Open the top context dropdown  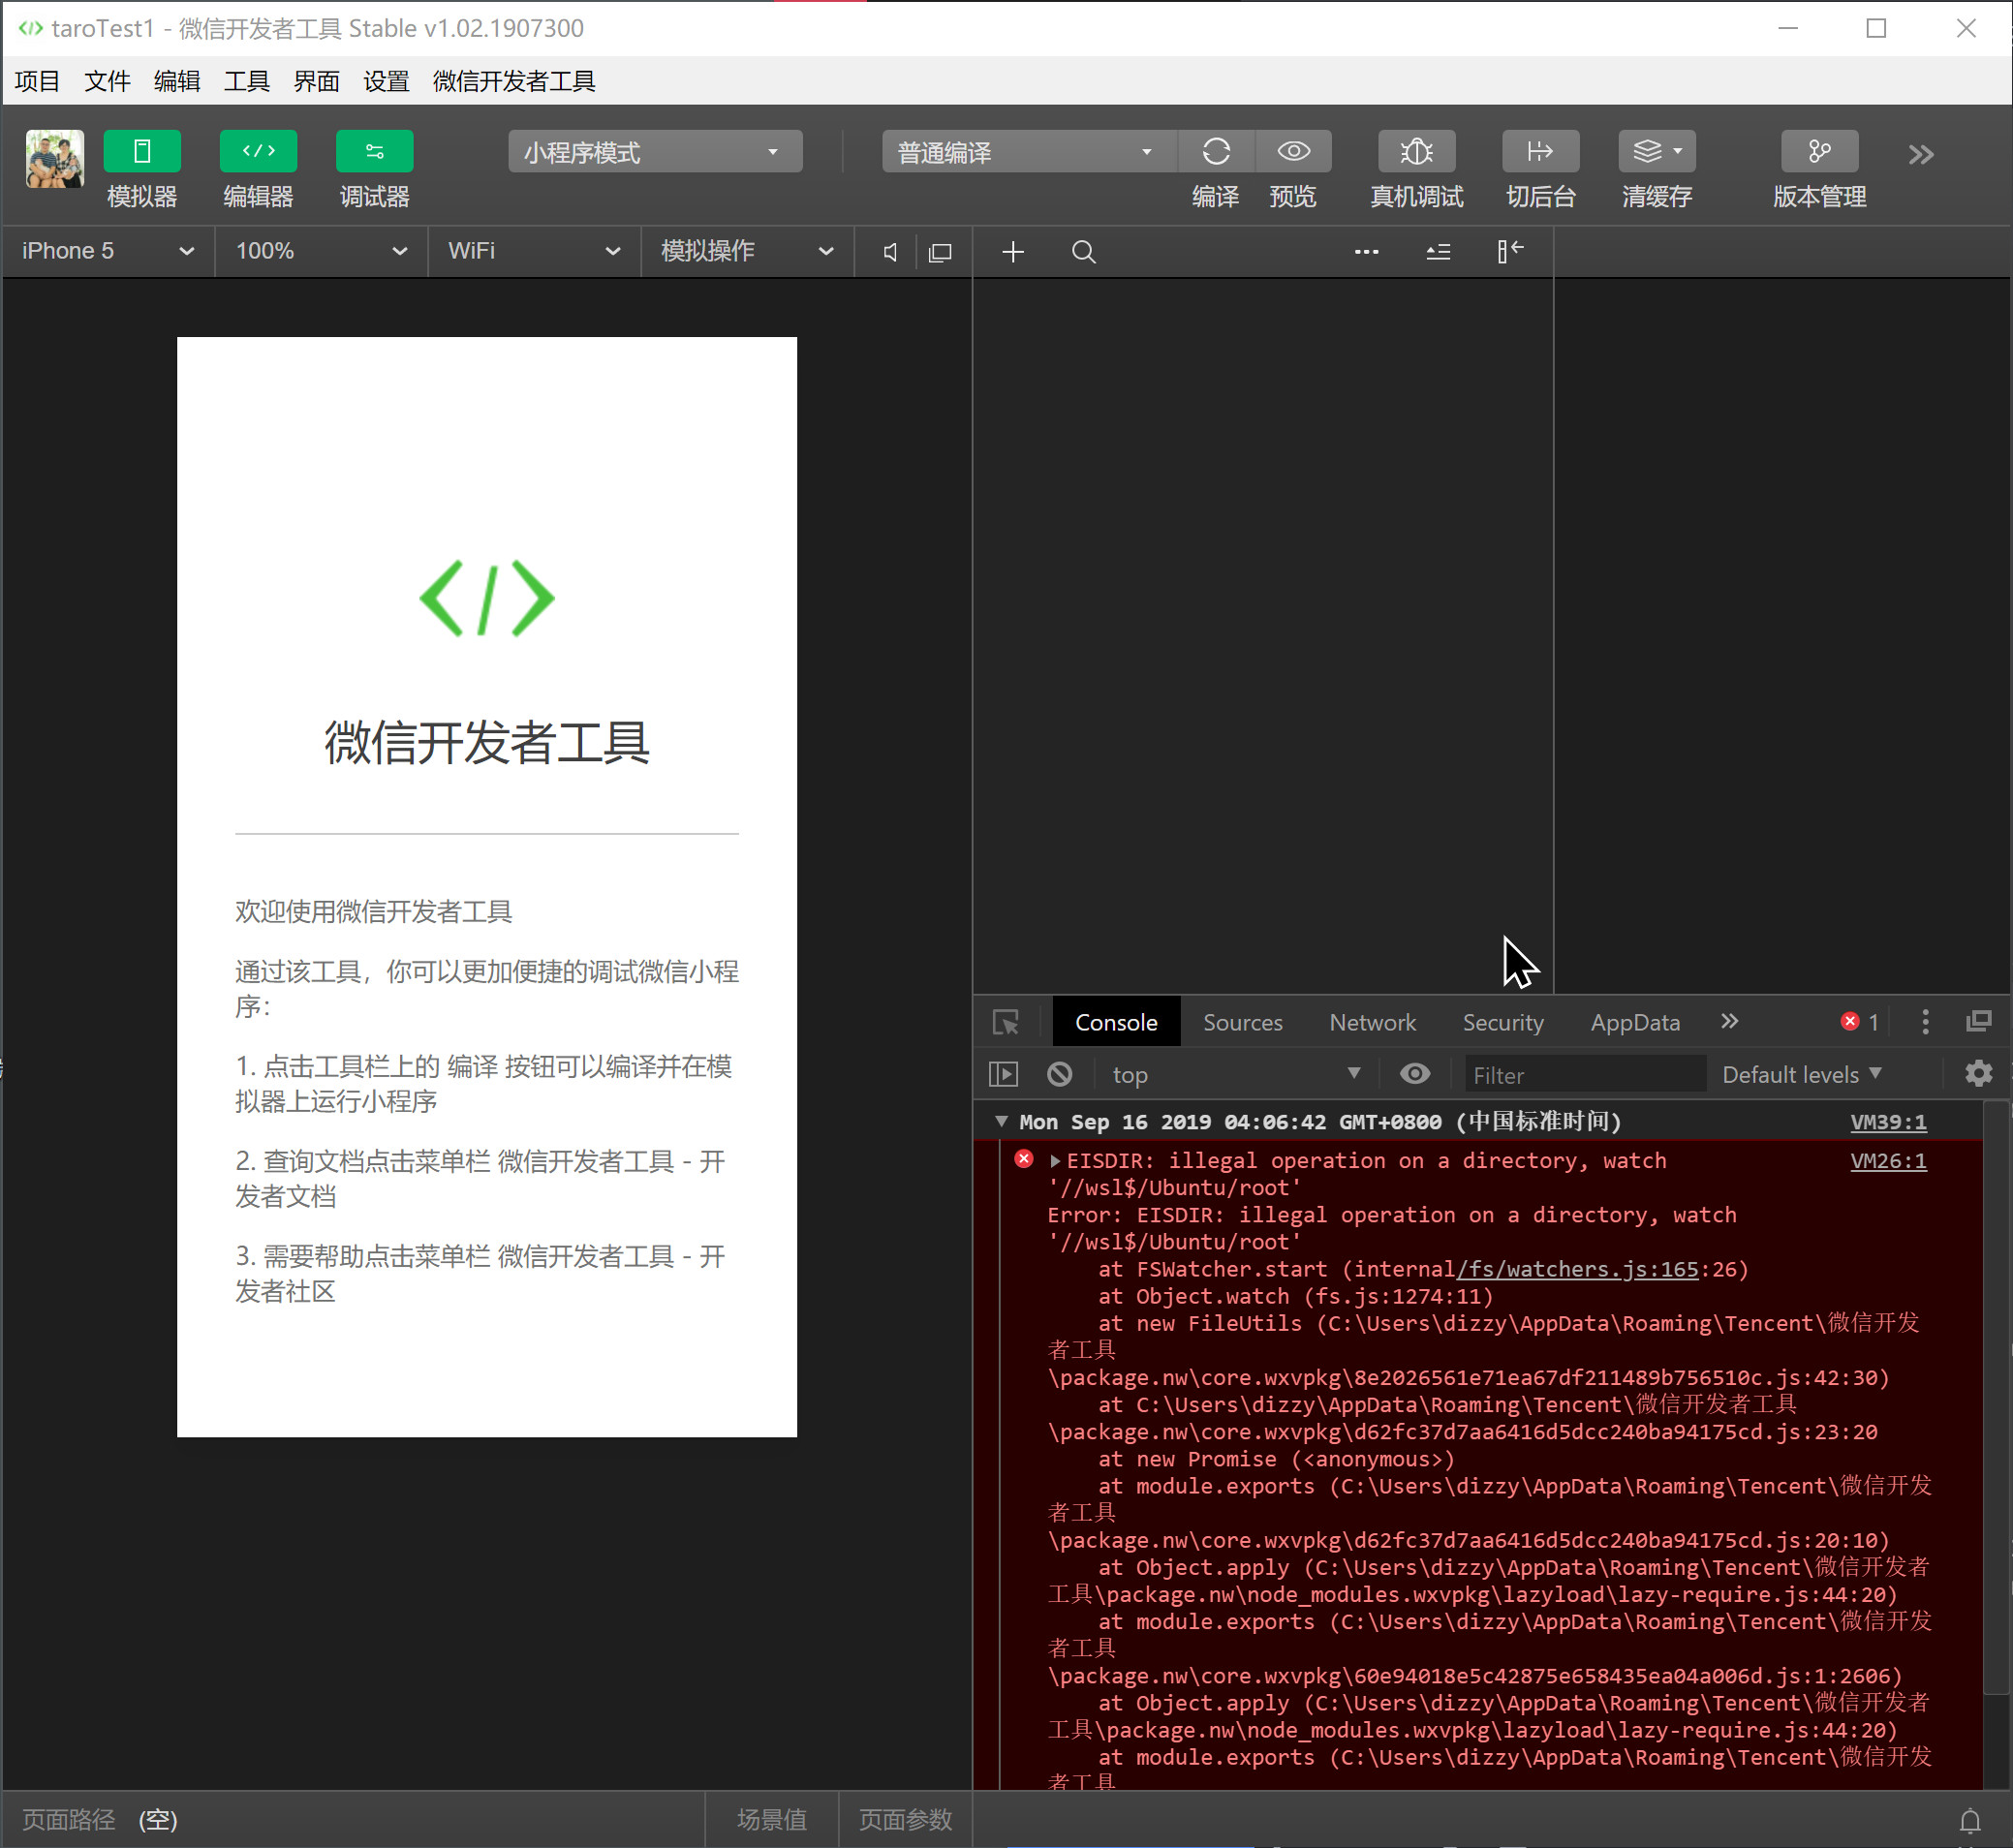coord(1236,1075)
